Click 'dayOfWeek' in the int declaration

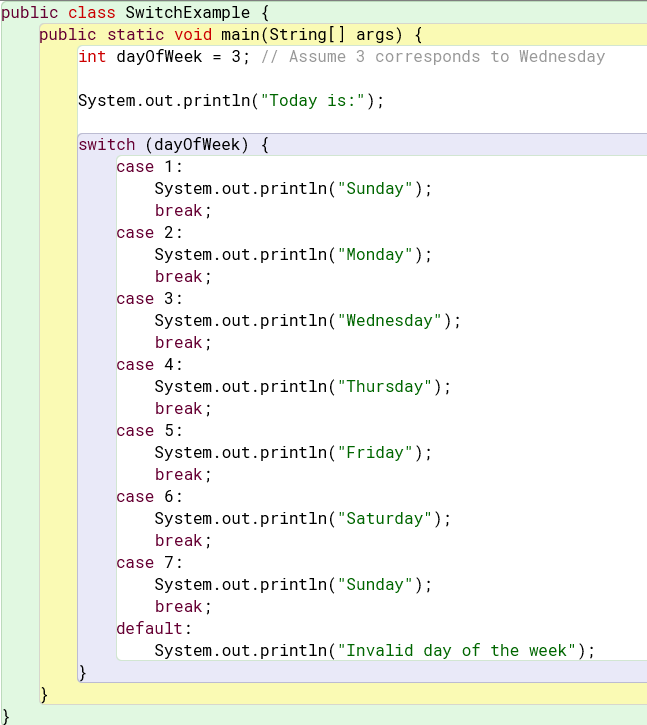click(159, 56)
